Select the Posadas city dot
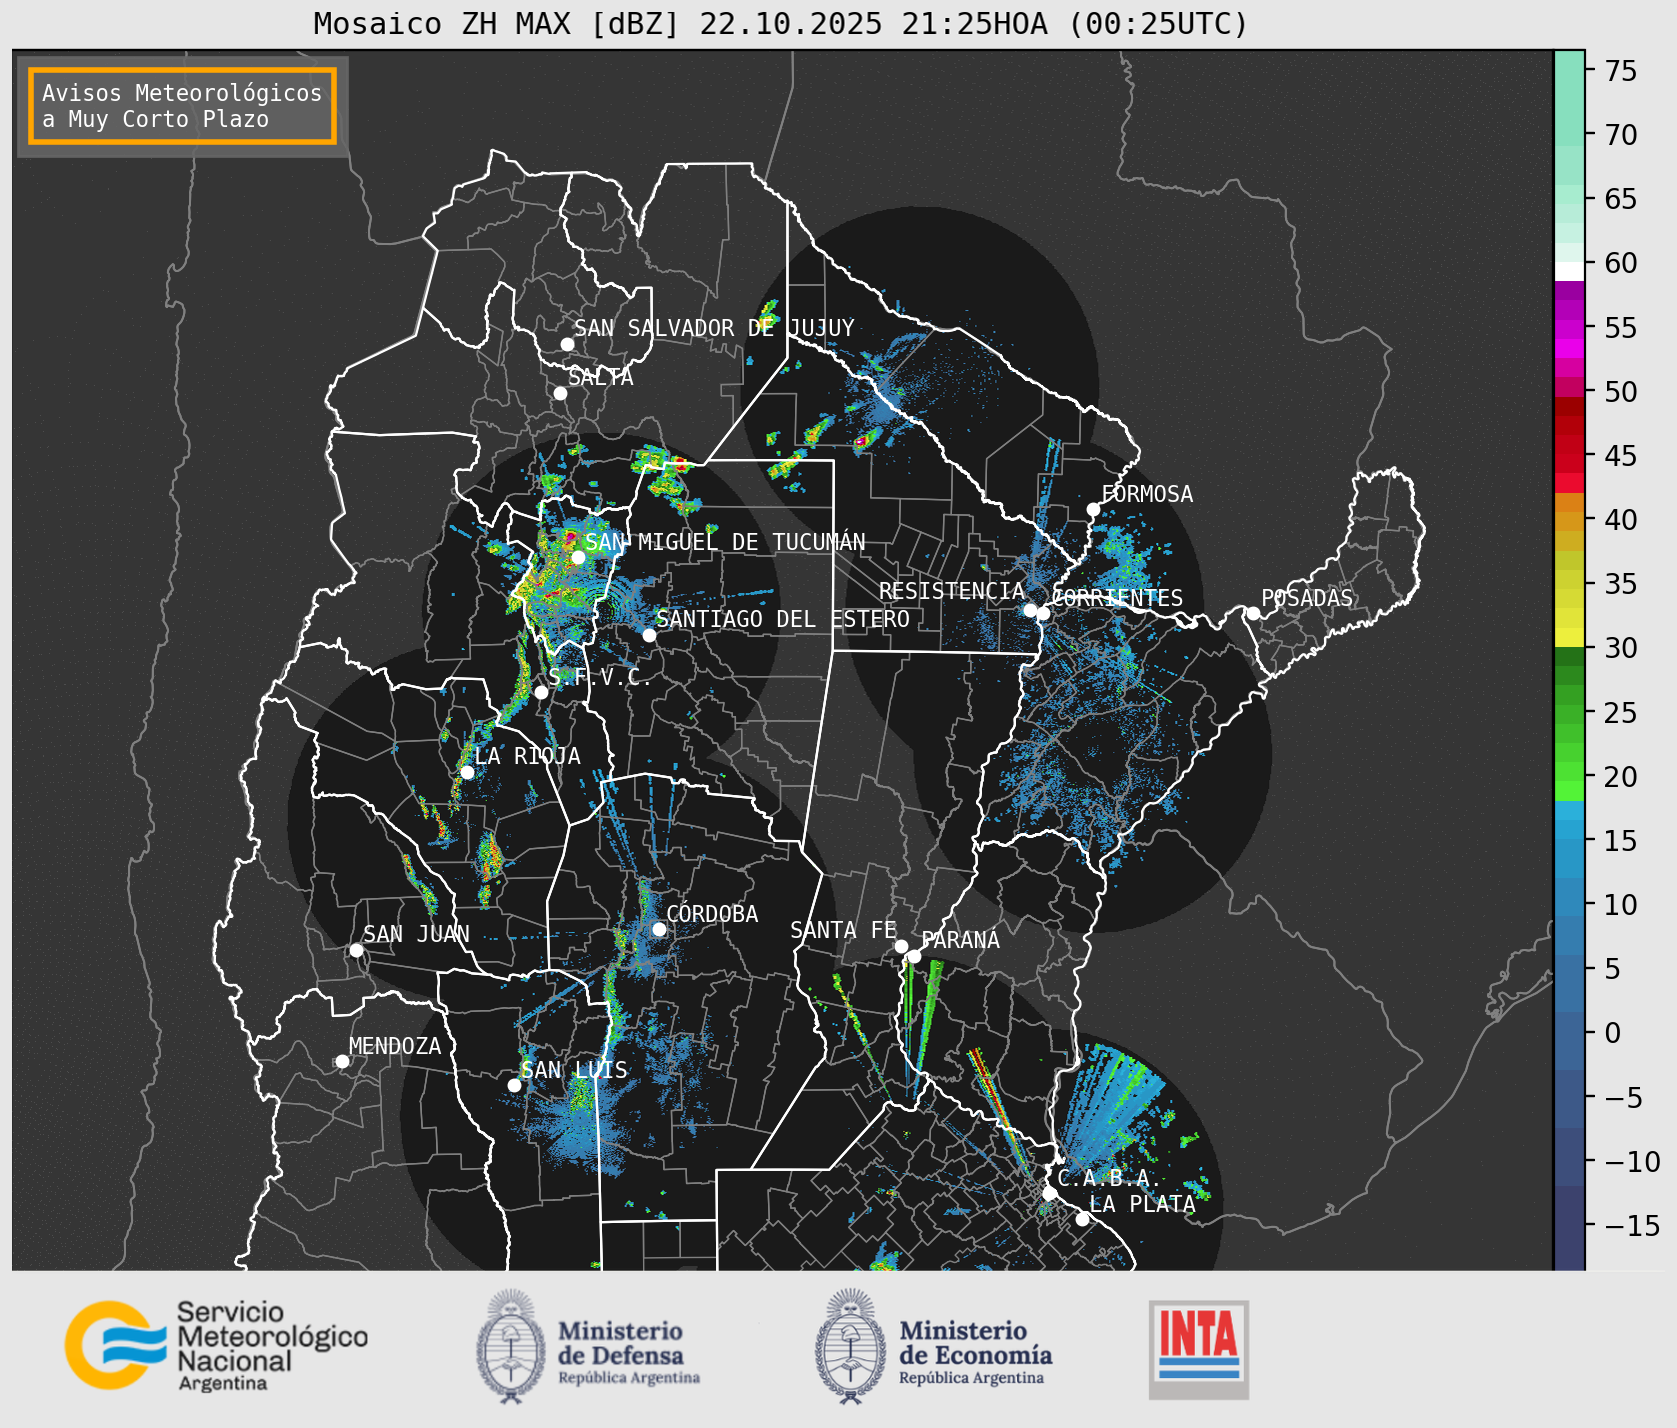The width and height of the screenshot is (1677, 1428). pyautogui.click(x=1253, y=613)
